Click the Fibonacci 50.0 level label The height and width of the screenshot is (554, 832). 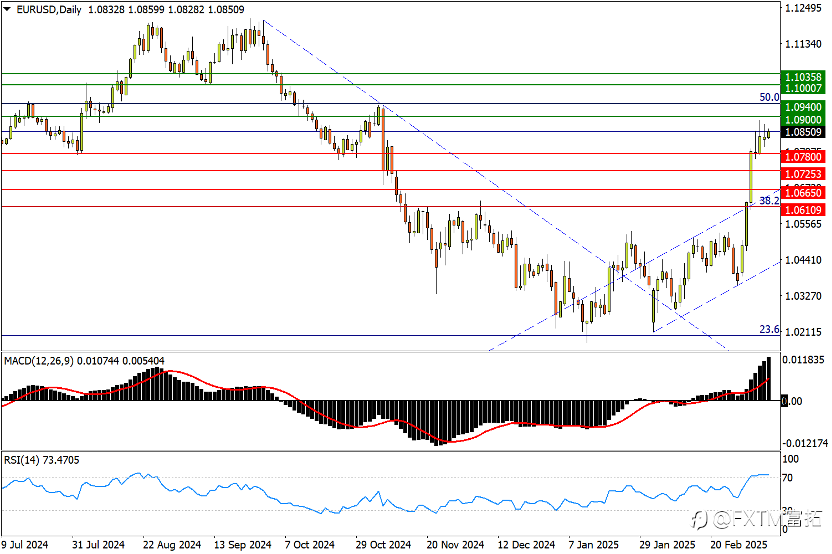pos(769,97)
